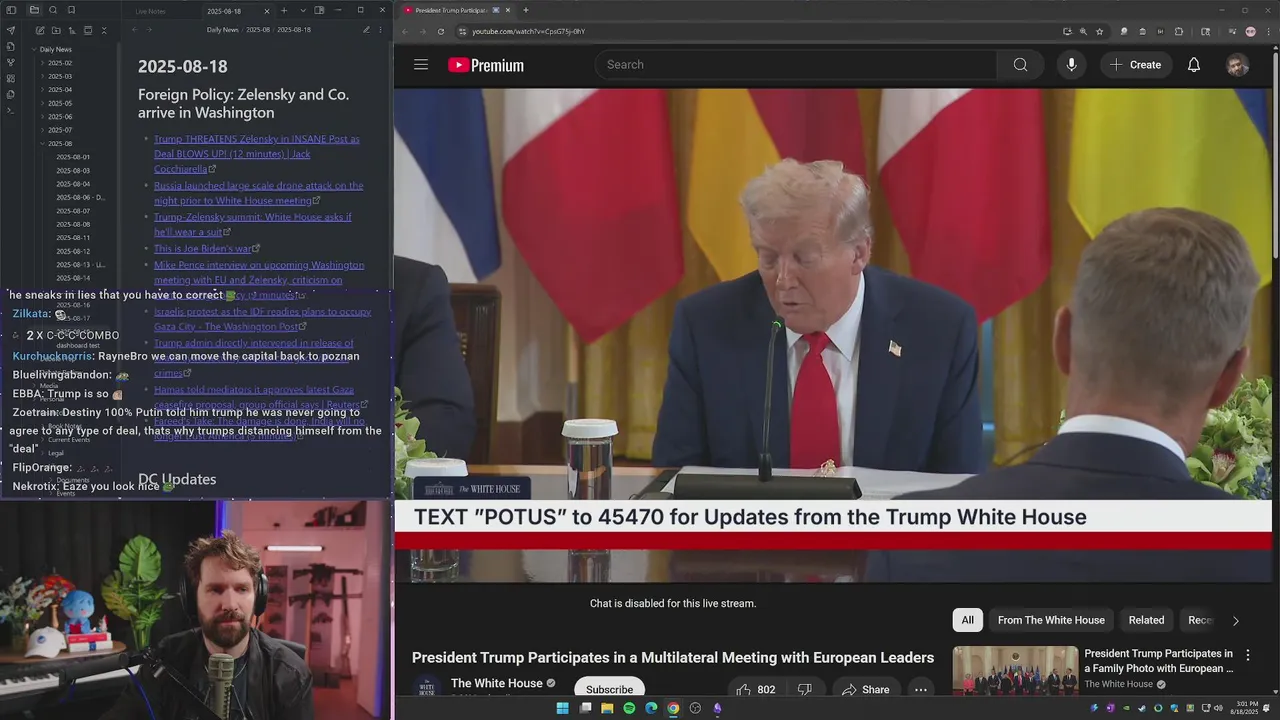Search YouTube with your voice
Viewport: 1280px width, 720px height.
[x=1071, y=65]
